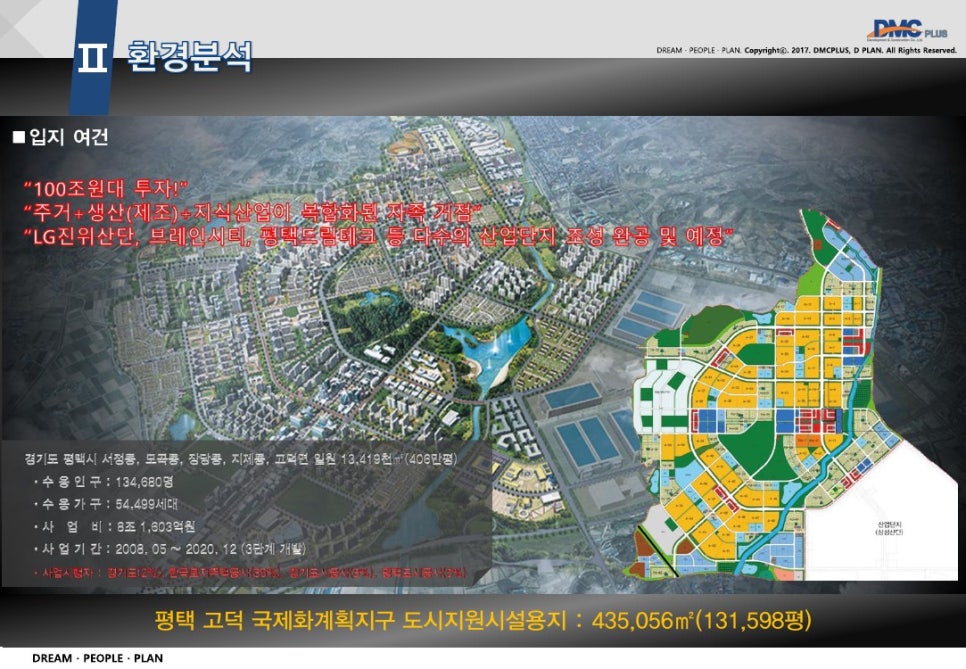The width and height of the screenshot is (966, 669).
Task: Click the location line starting 경기도 평택시 서정동
Action: 242,460
